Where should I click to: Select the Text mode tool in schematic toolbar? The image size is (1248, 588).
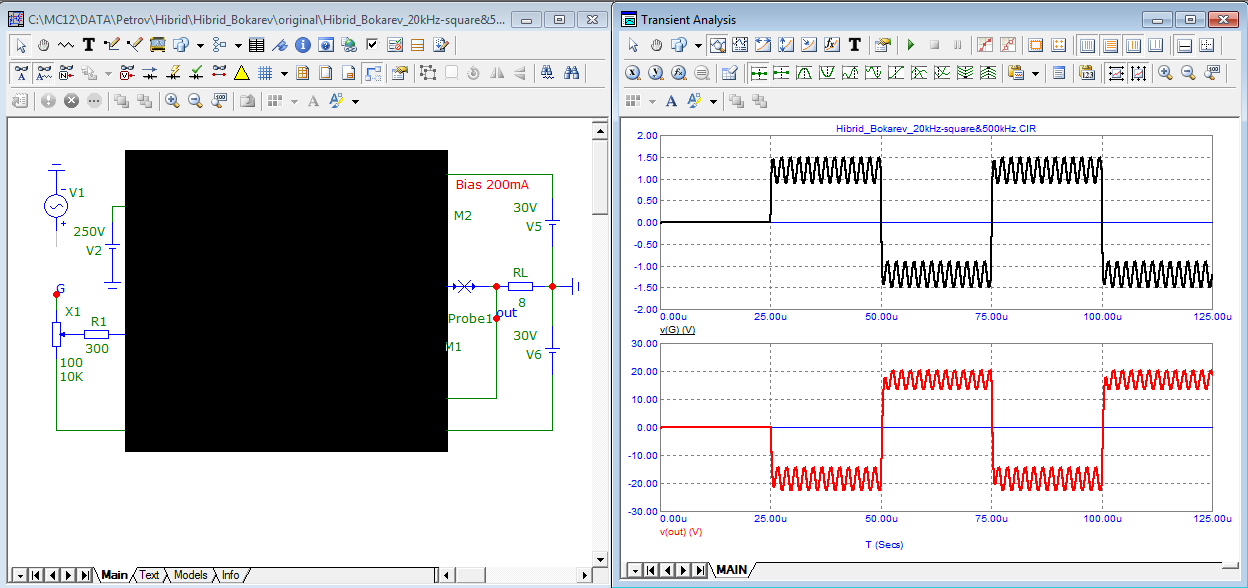point(88,45)
